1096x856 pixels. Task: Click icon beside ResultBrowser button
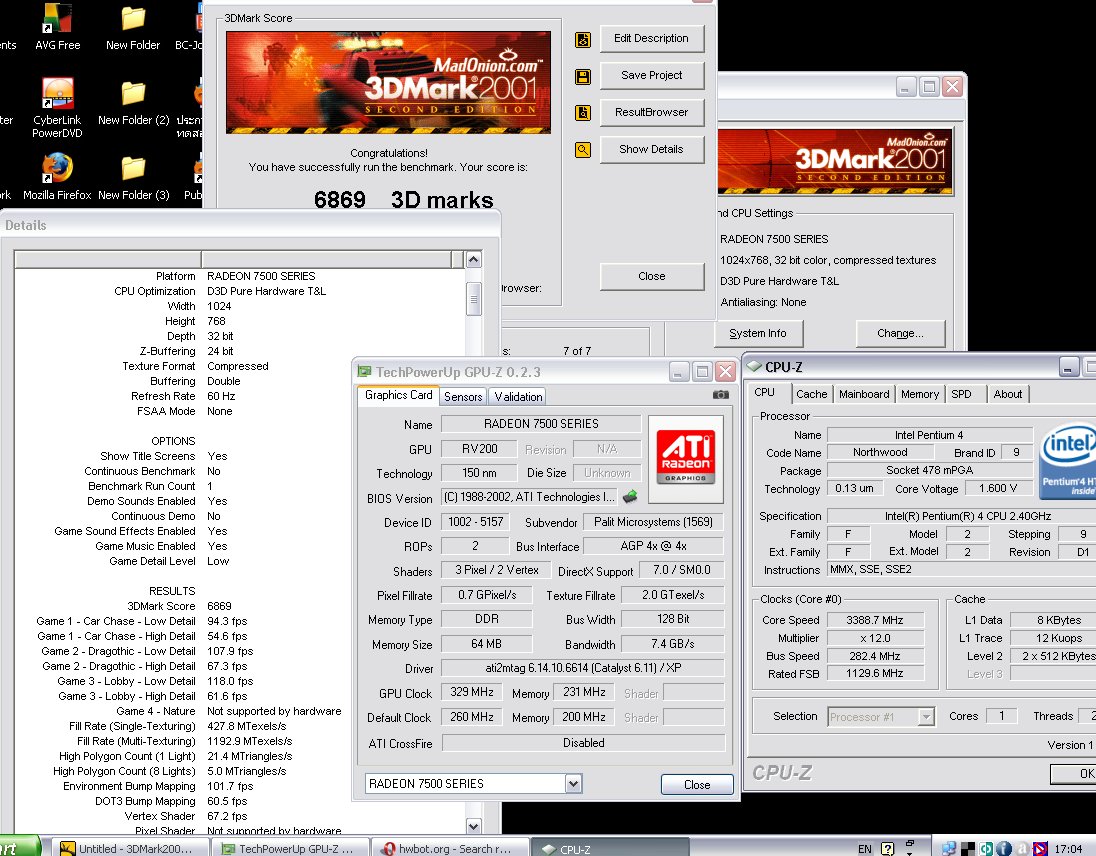pyautogui.click(x=583, y=113)
